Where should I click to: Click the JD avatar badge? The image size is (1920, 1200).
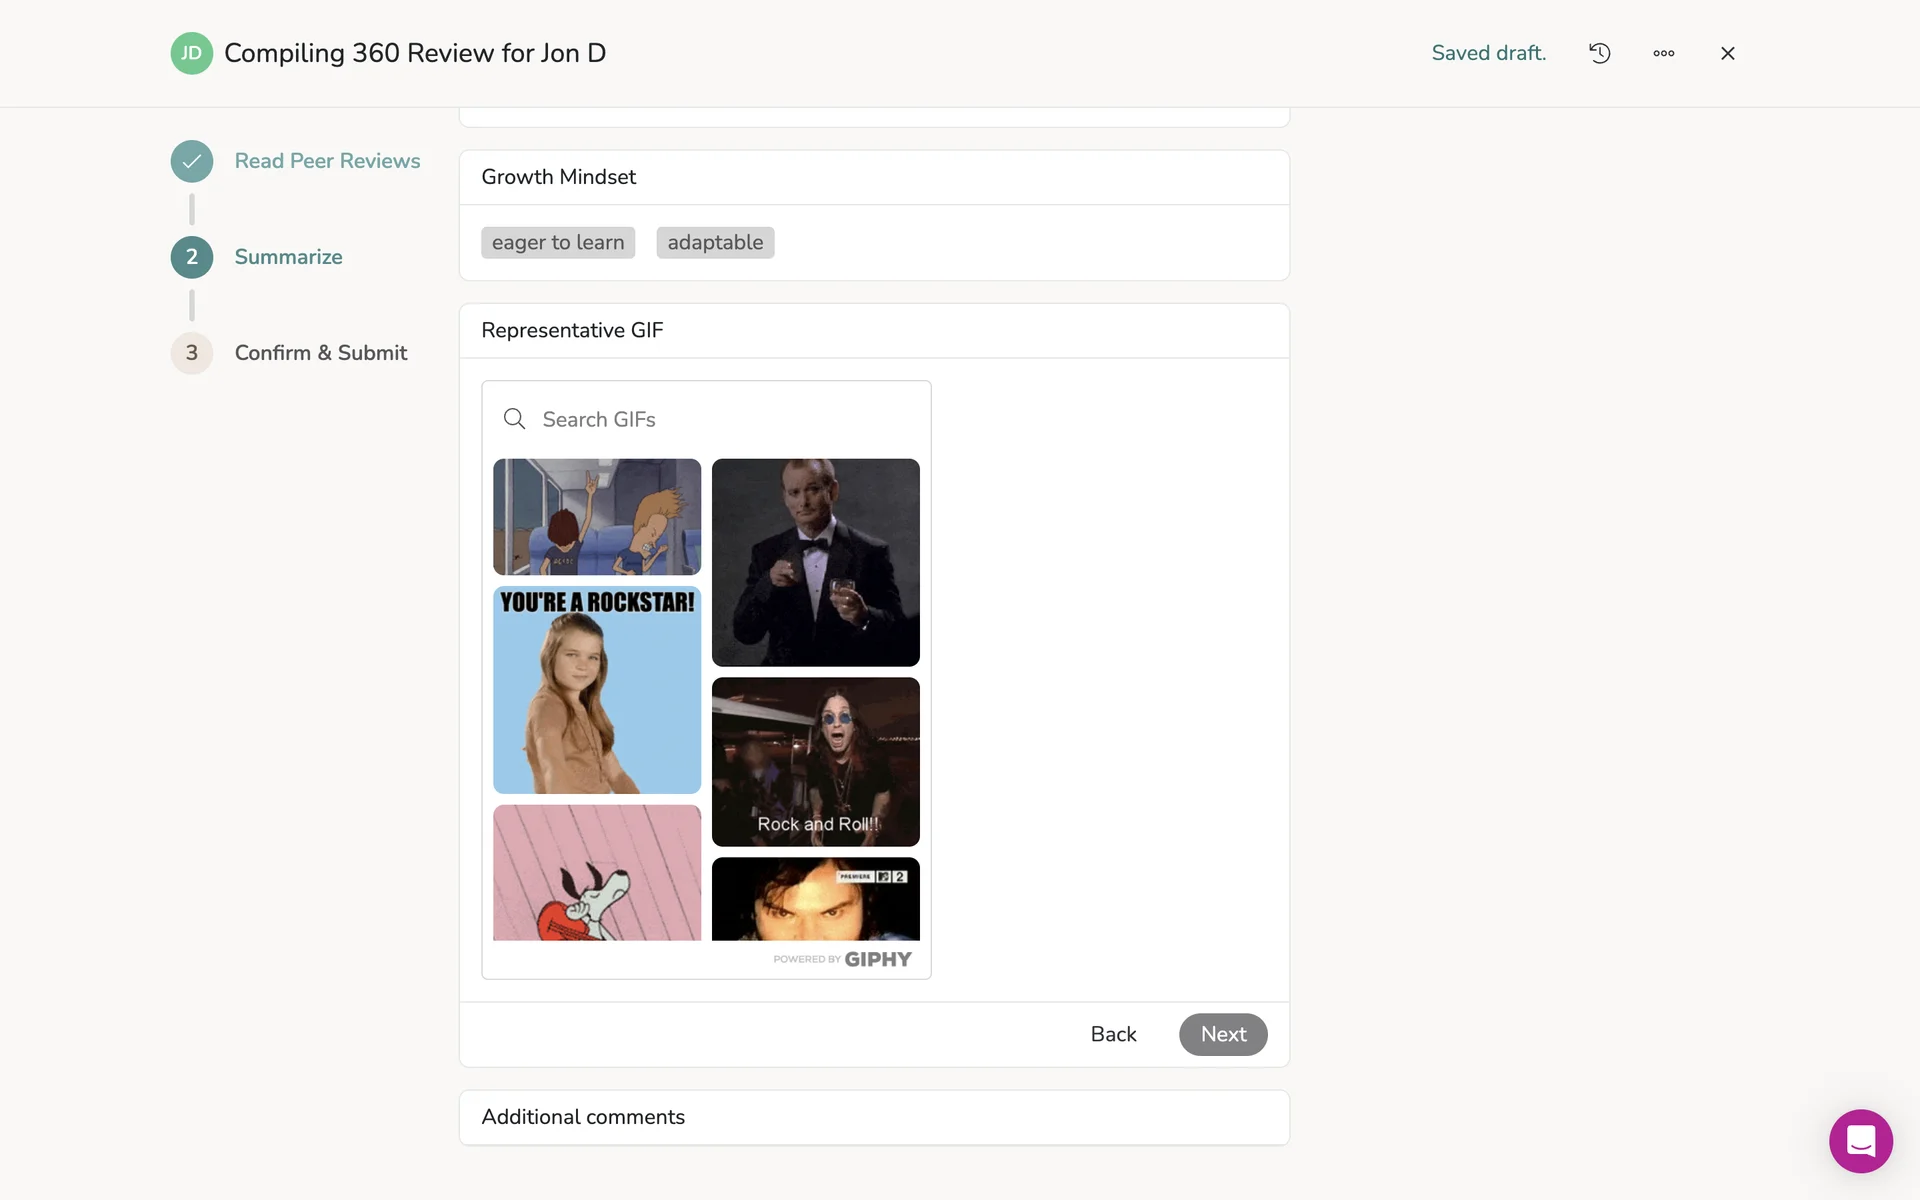point(191,53)
